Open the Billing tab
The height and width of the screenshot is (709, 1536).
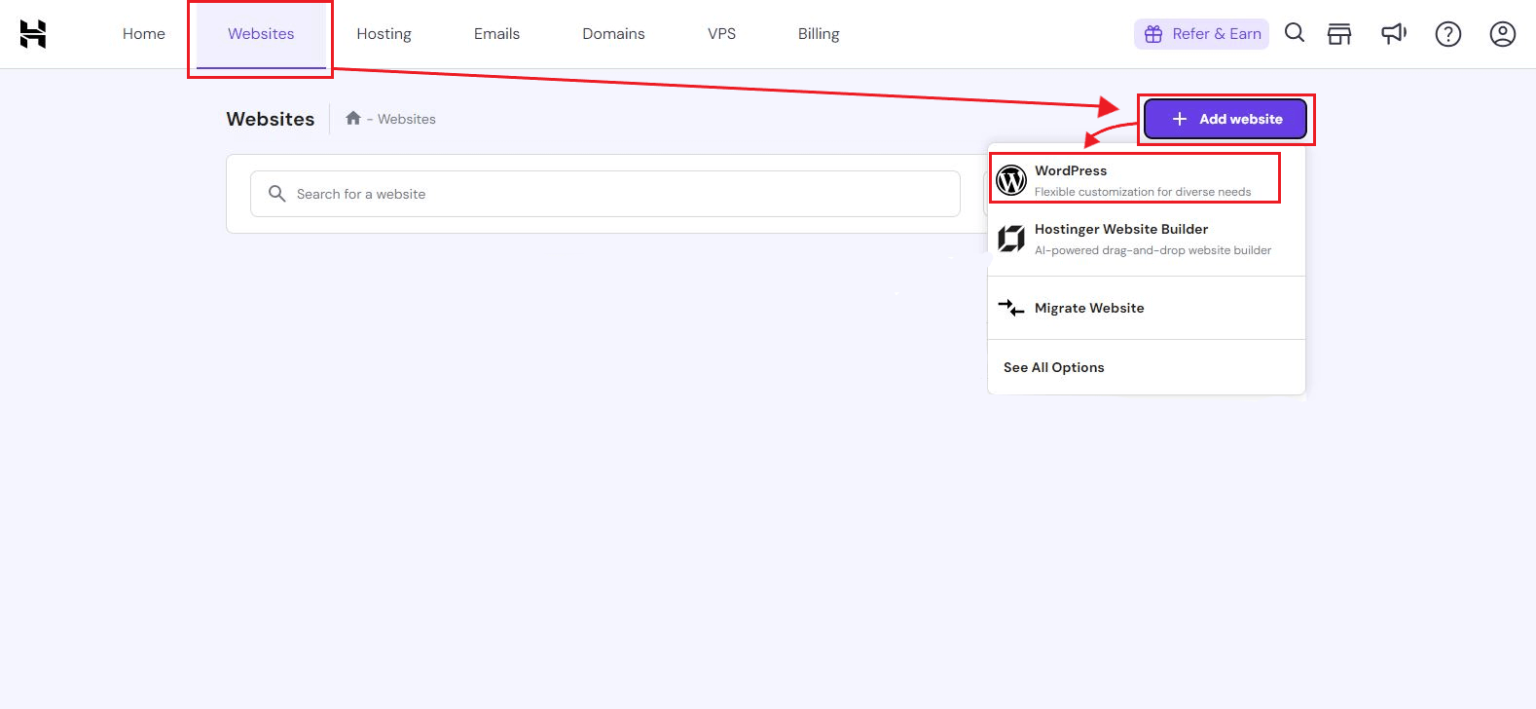[819, 34]
